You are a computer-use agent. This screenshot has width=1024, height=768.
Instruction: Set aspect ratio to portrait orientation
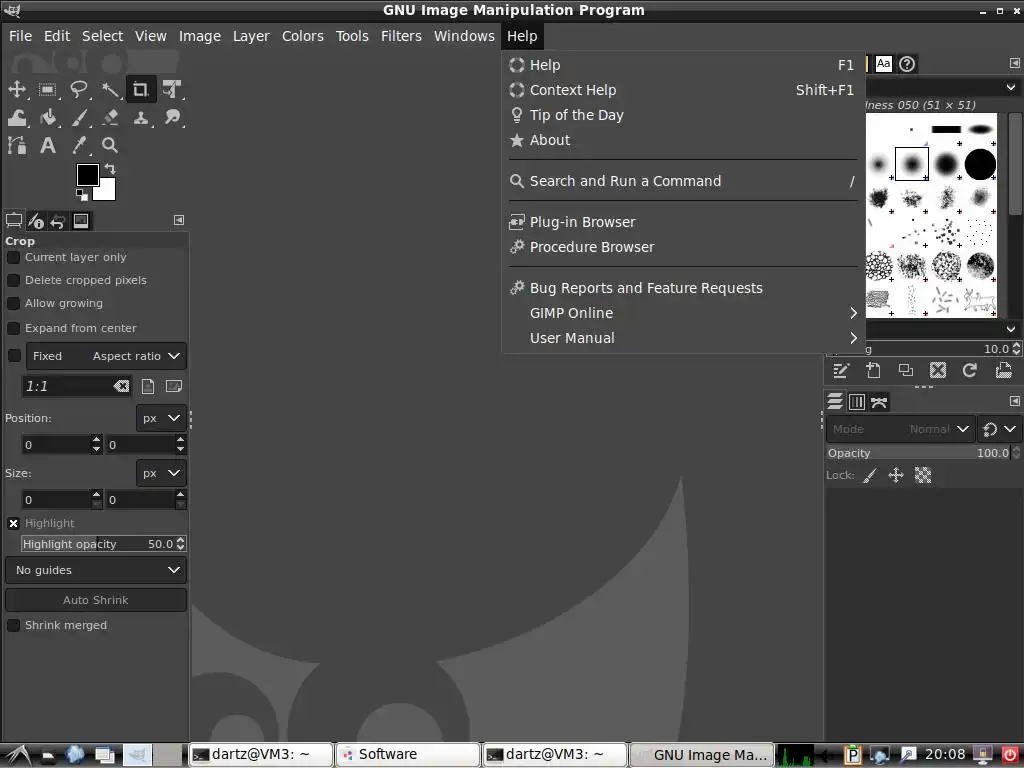[x=148, y=387]
